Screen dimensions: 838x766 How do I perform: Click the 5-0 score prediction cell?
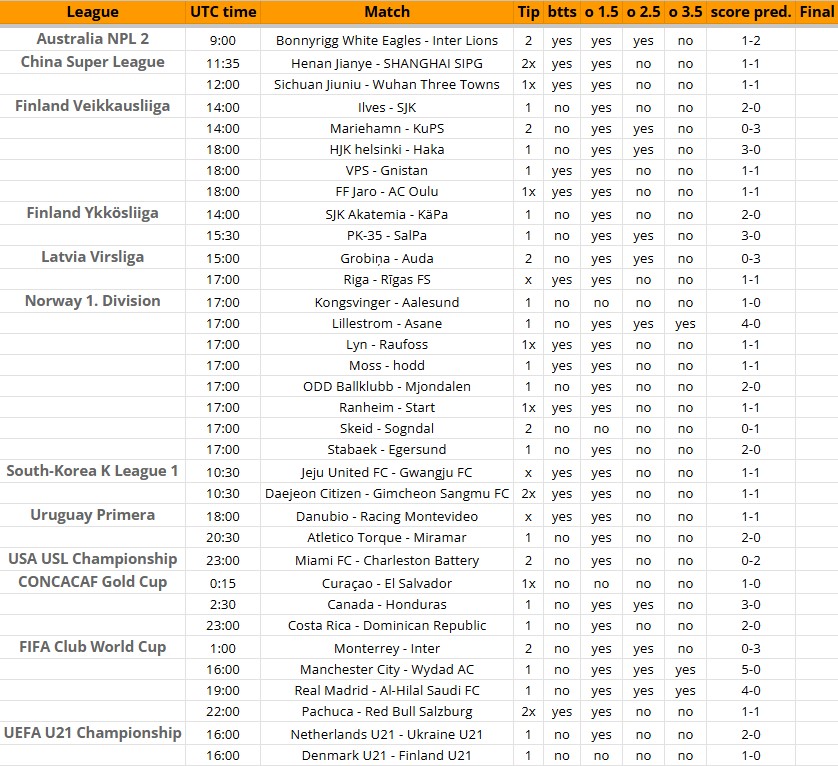coord(750,669)
